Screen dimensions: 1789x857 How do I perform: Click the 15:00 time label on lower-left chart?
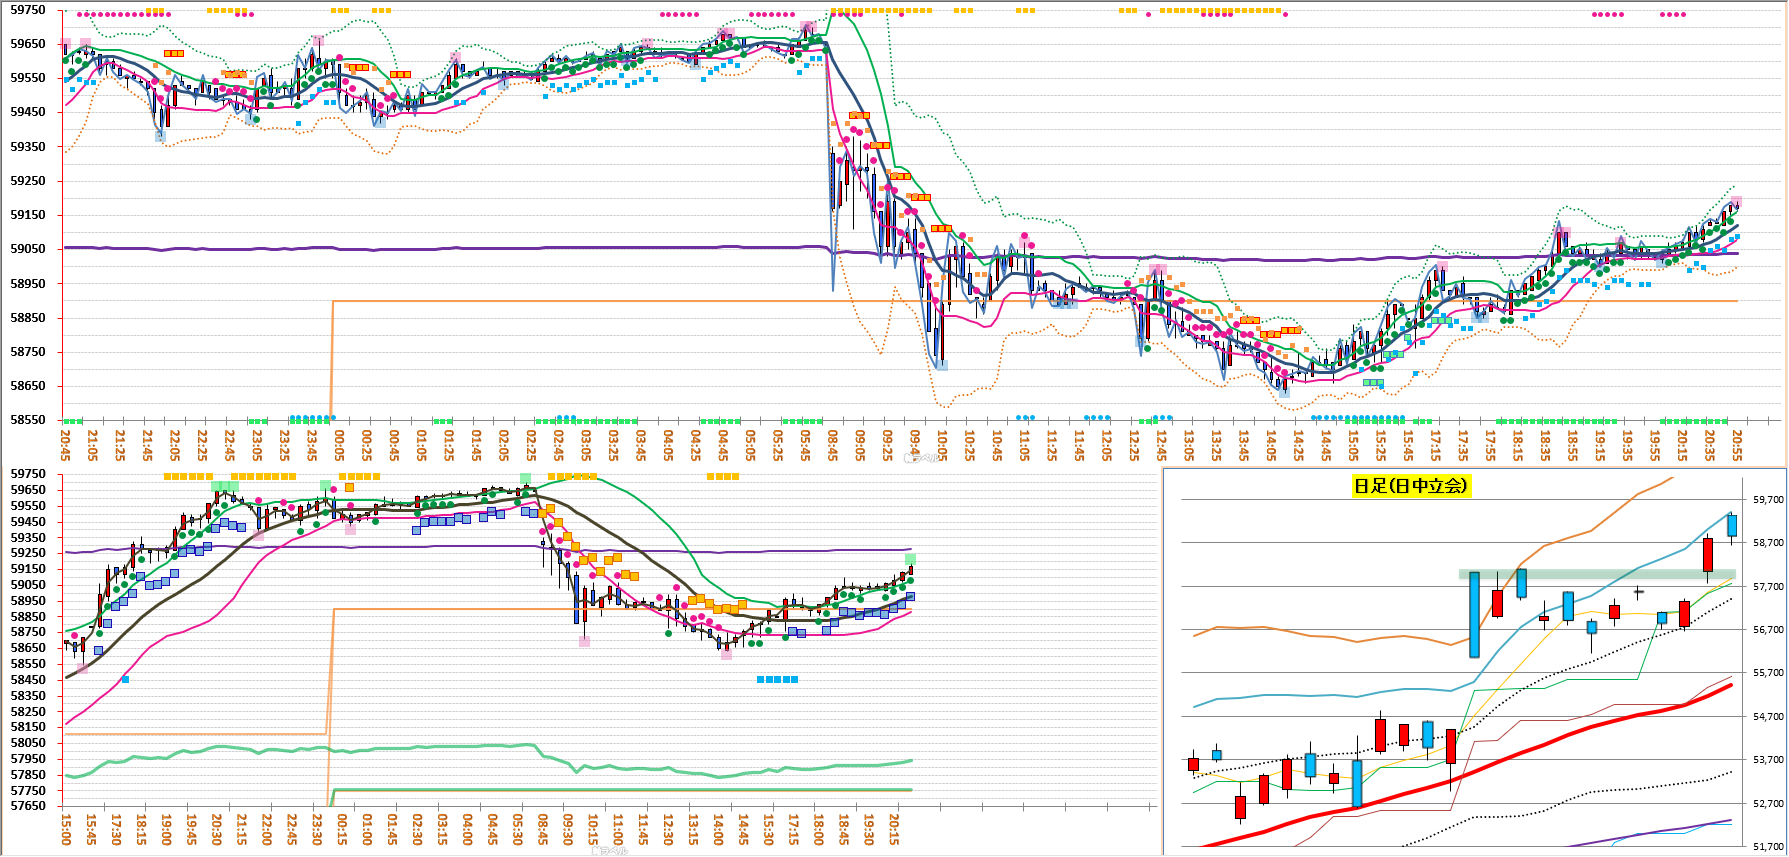[x=66, y=829]
